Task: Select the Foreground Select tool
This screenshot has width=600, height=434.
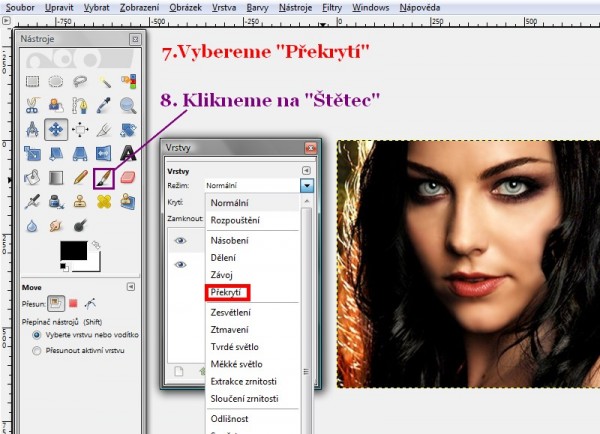Action: click(56, 106)
